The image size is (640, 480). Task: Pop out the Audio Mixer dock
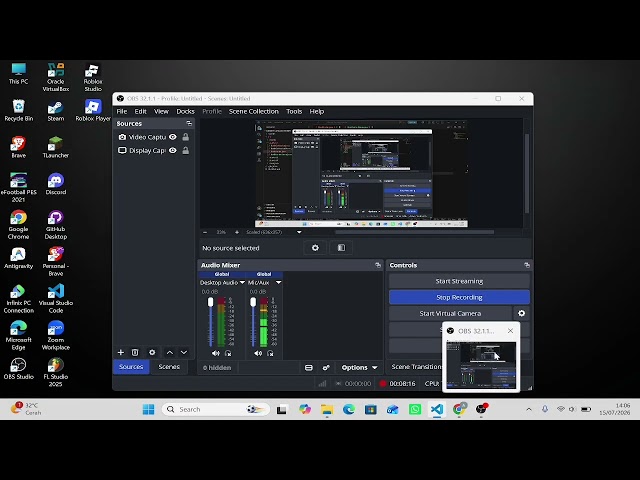tap(378, 265)
